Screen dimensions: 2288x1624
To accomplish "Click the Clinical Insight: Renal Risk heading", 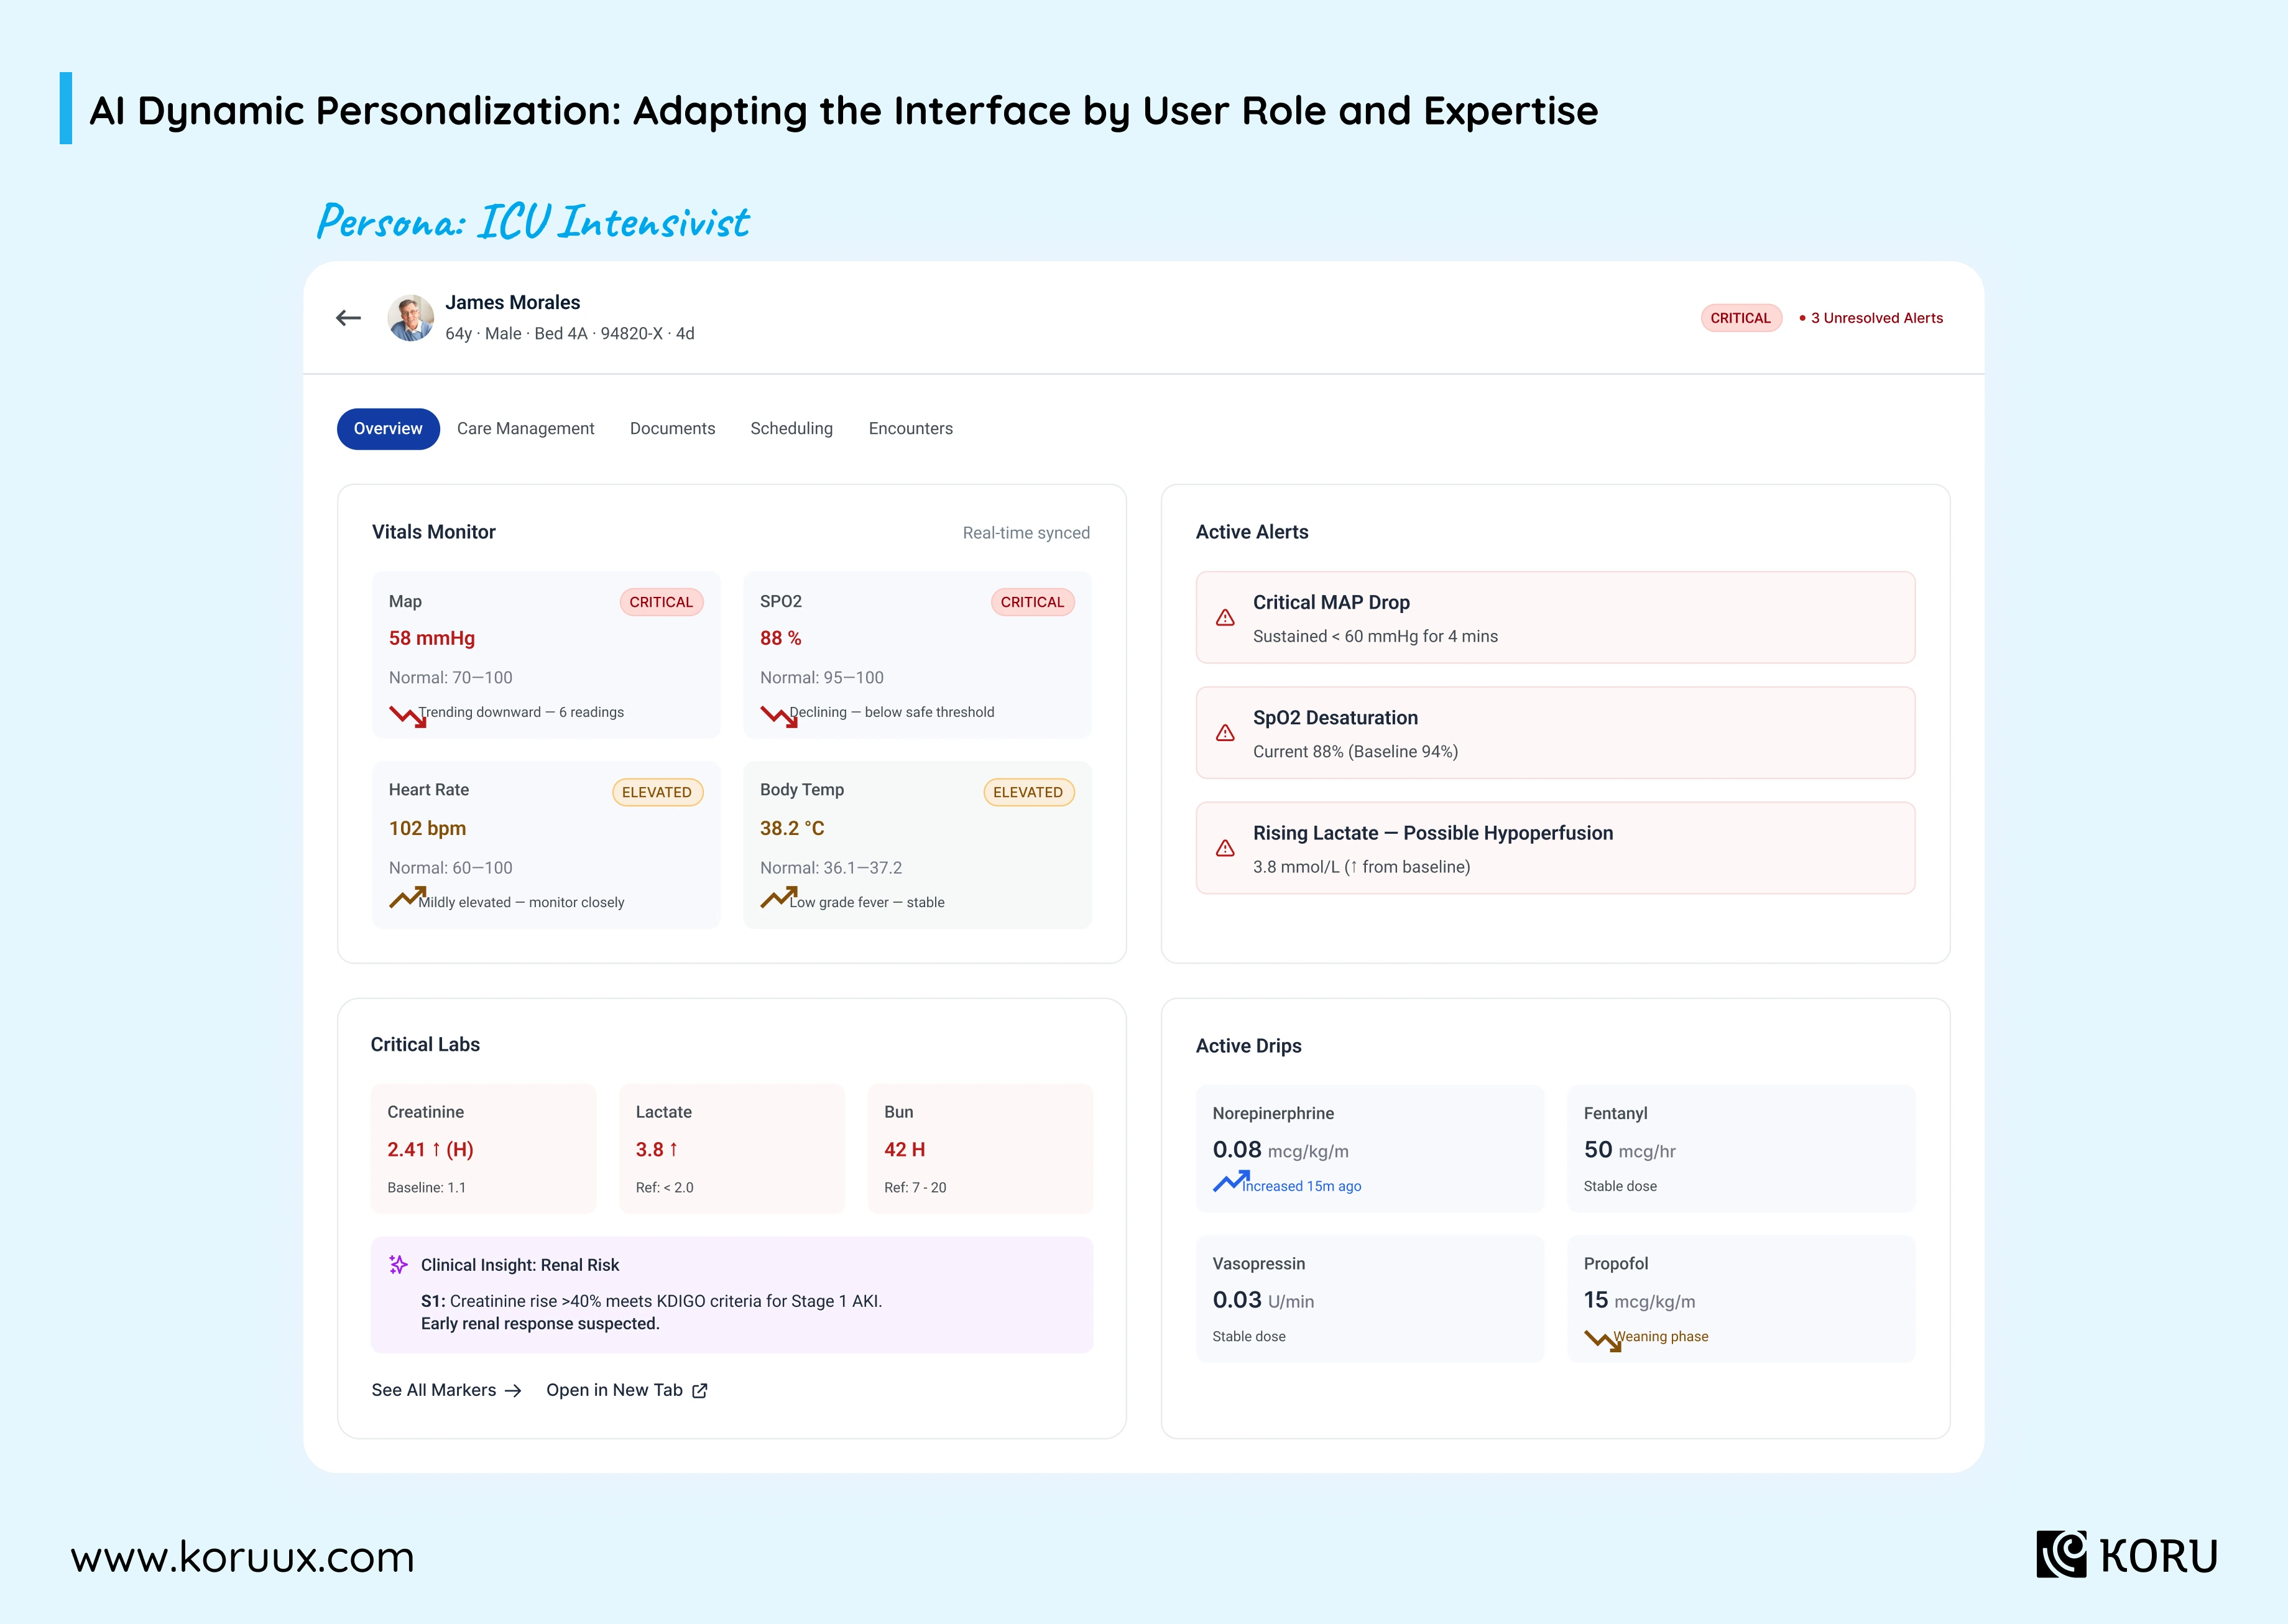I will point(520,1265).
